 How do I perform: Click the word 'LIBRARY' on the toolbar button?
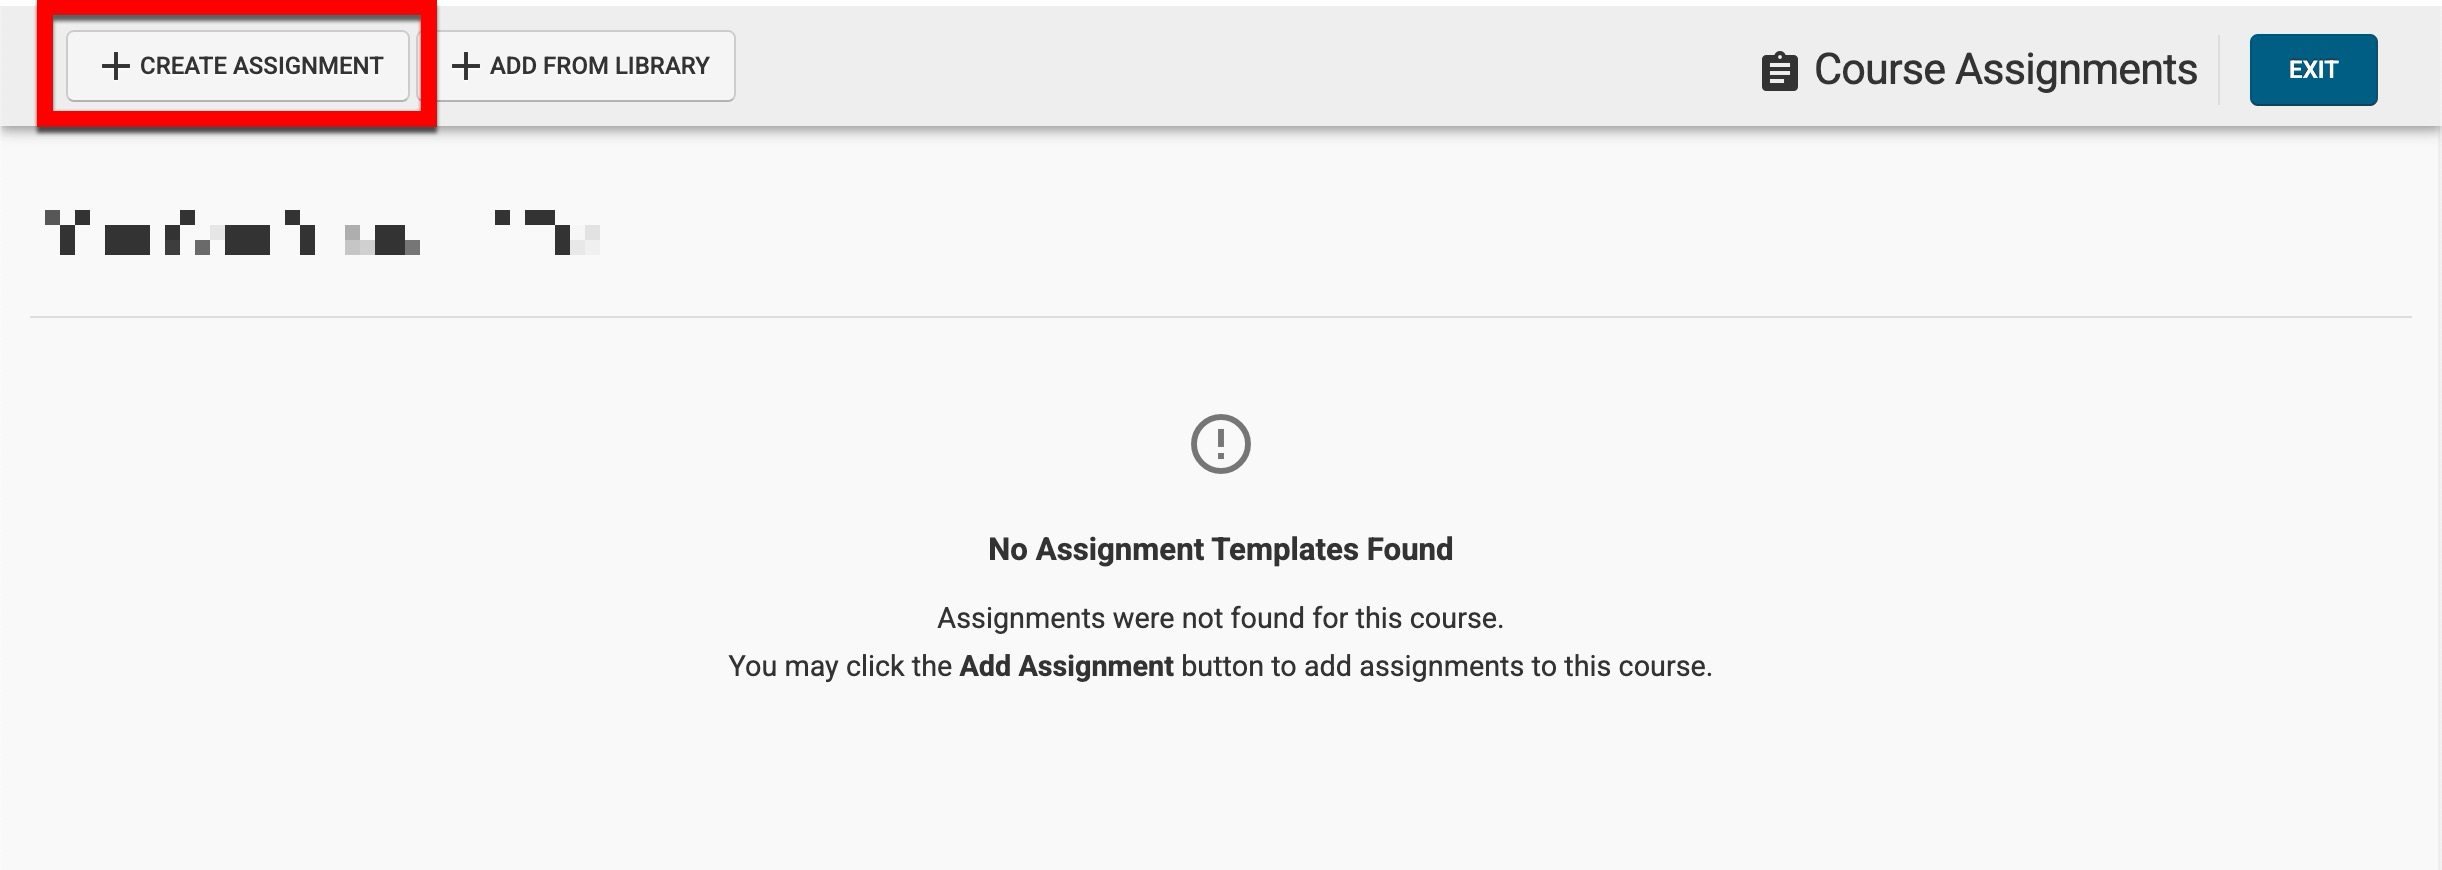(662, 66)
